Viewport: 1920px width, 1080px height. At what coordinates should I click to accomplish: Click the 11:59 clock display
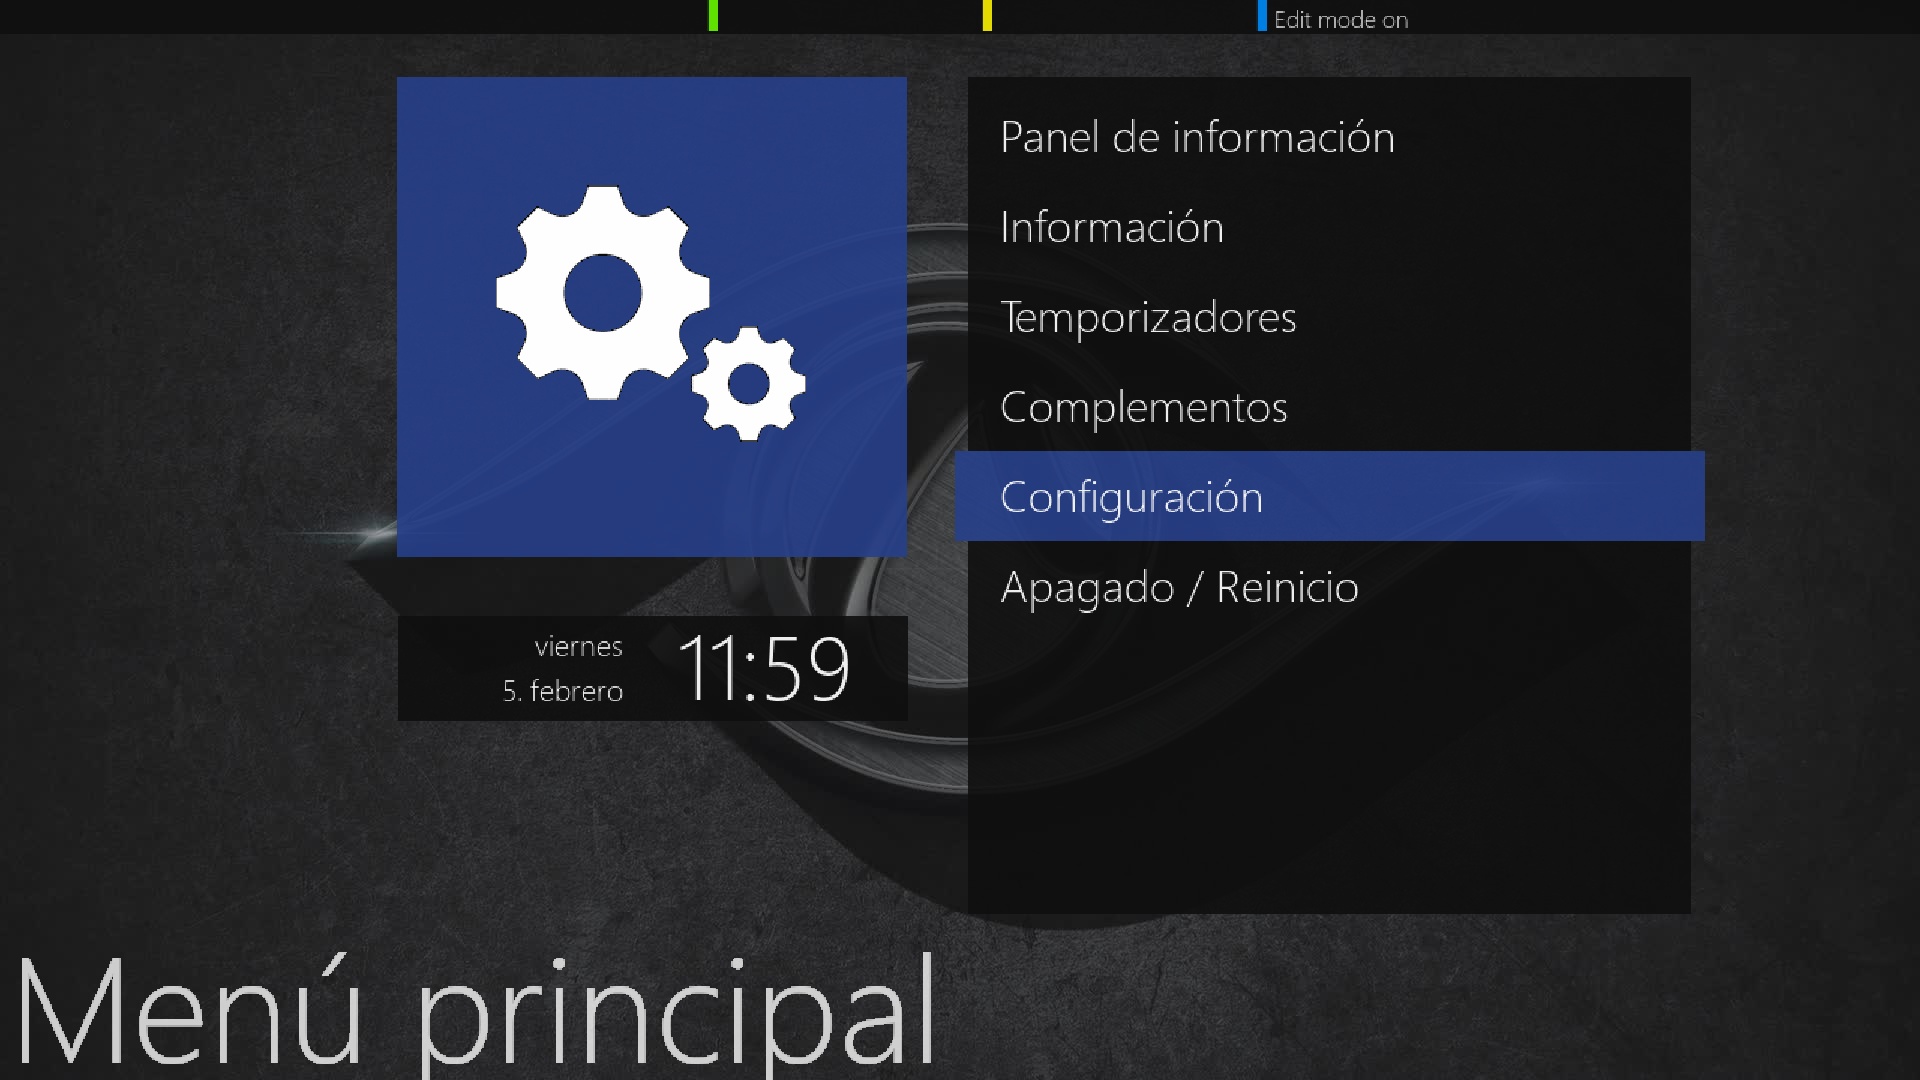tap(764, 668)
